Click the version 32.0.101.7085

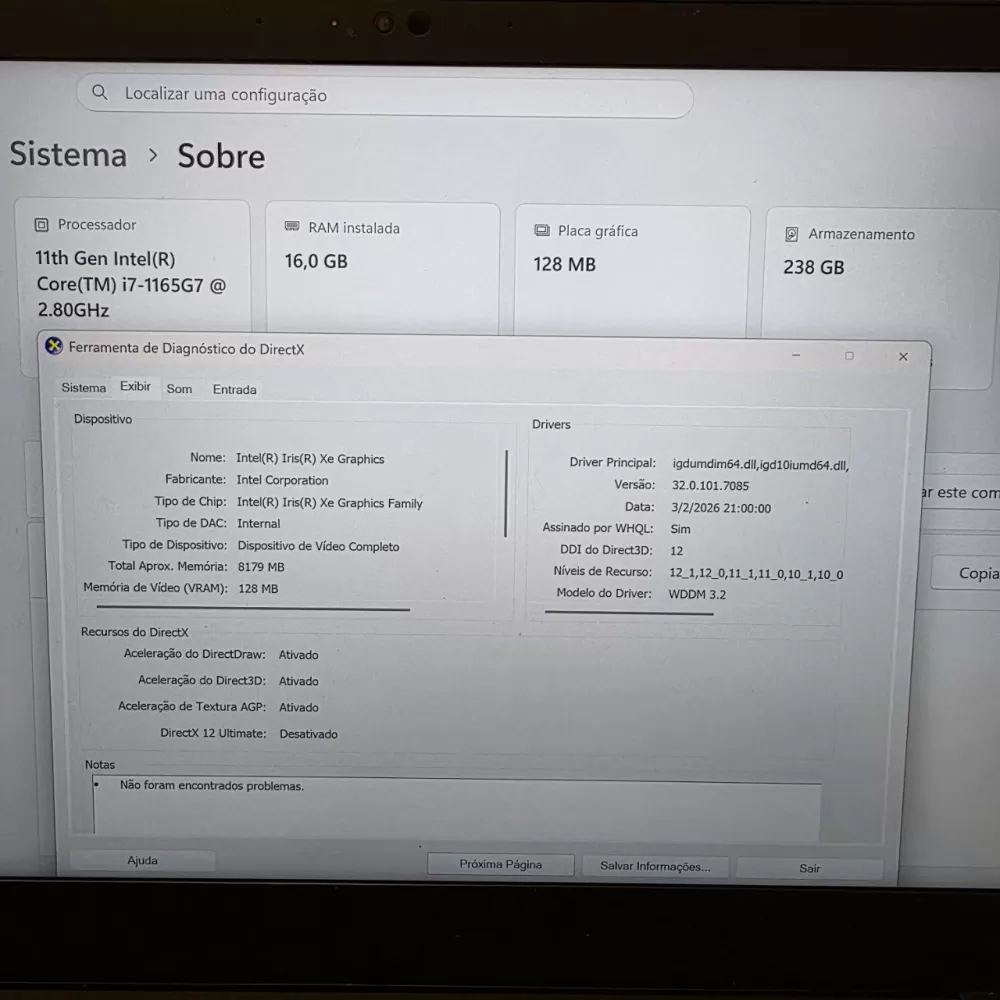click(x=710, y=485)
